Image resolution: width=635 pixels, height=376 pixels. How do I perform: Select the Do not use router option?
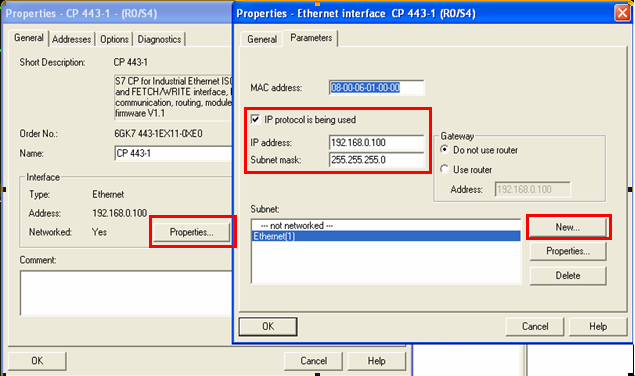coord(445,150)
